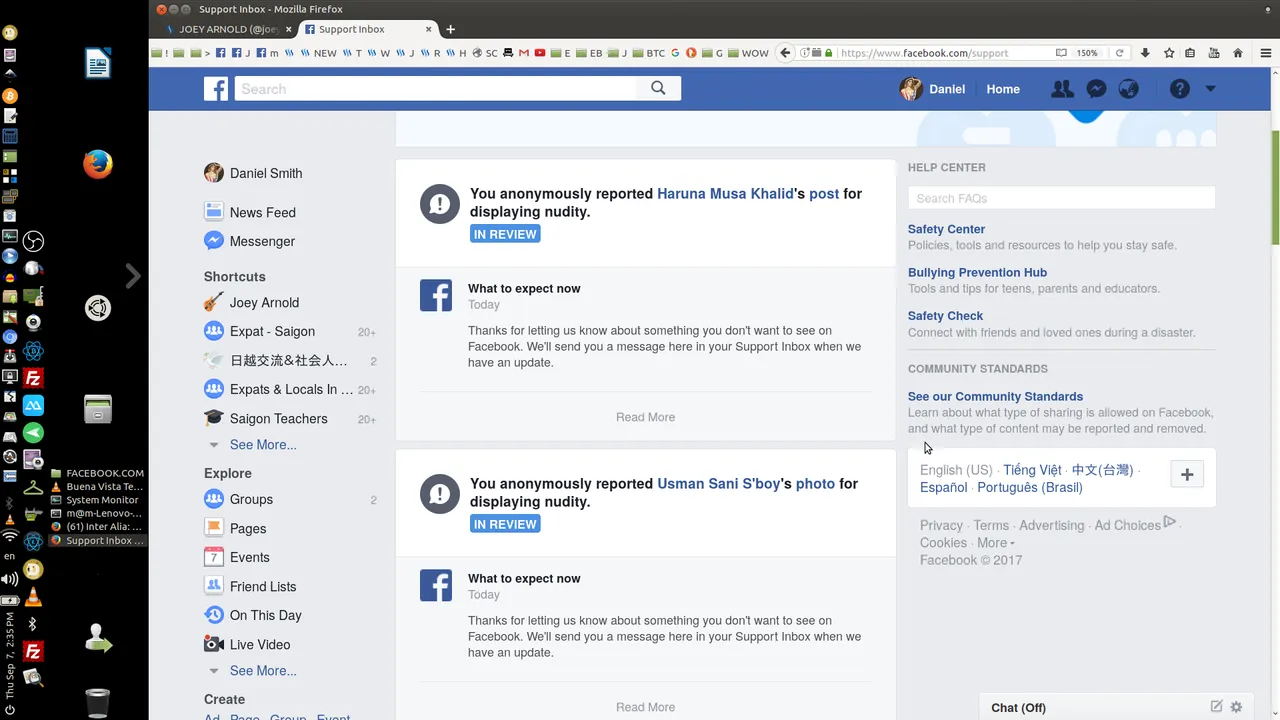Click Read More on the Haruna report

click(x=645, y=417)
